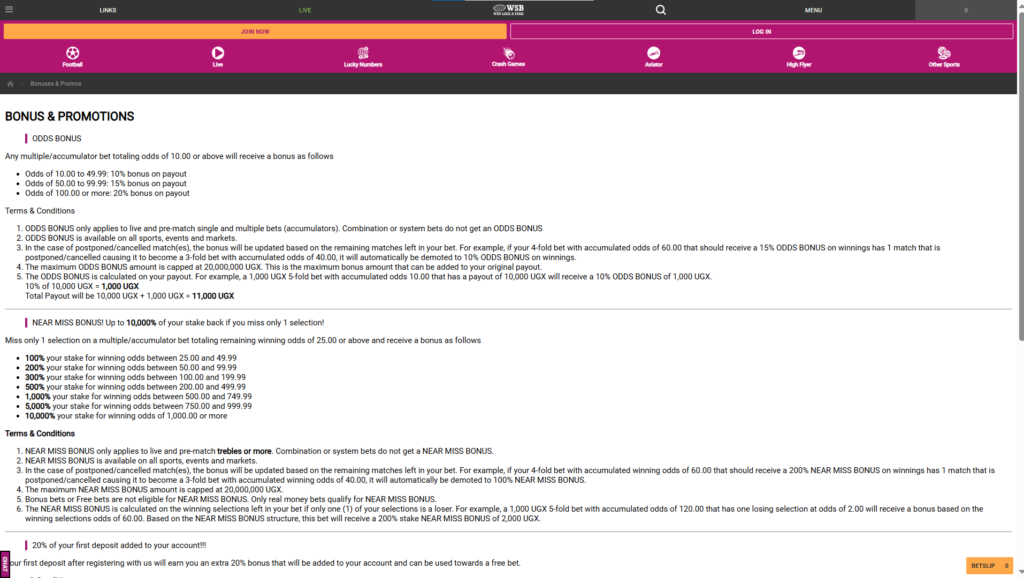Open the Football sports icon
1024x578 pixels.
[72, 54]
